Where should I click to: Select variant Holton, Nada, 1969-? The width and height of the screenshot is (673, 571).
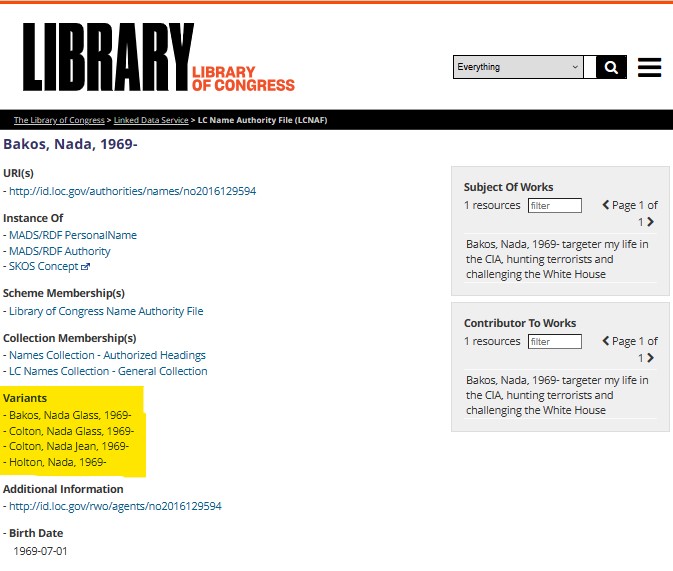point(58,462)
